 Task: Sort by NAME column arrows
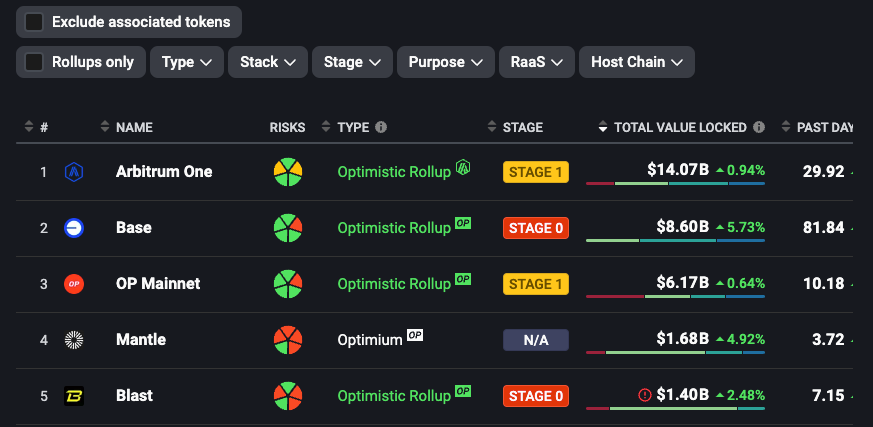point(105,127)
